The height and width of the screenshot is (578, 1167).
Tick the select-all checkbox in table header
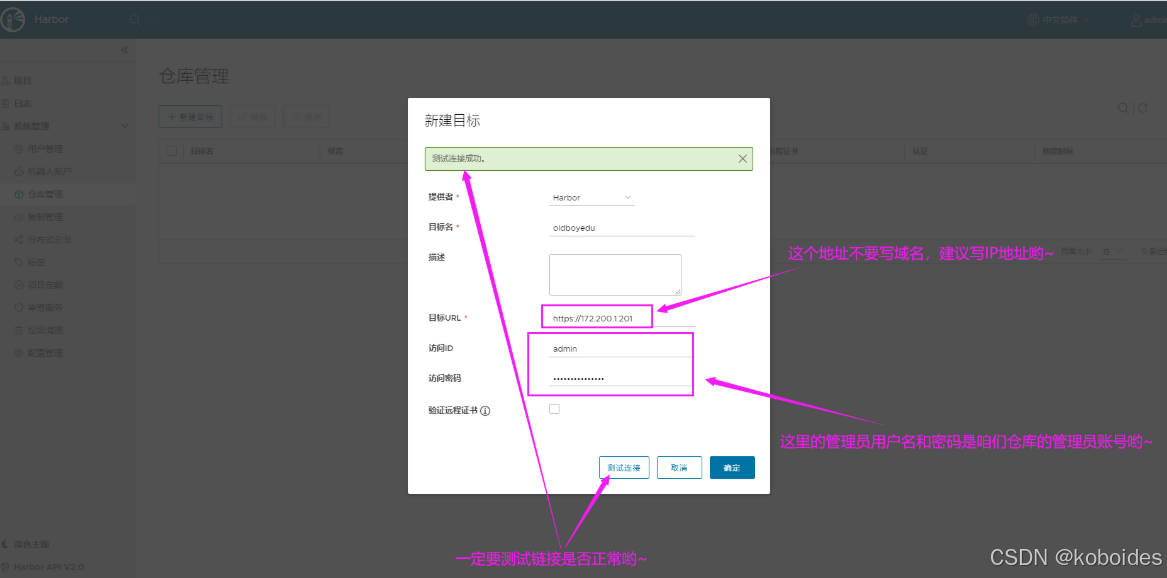pos(172,151)
